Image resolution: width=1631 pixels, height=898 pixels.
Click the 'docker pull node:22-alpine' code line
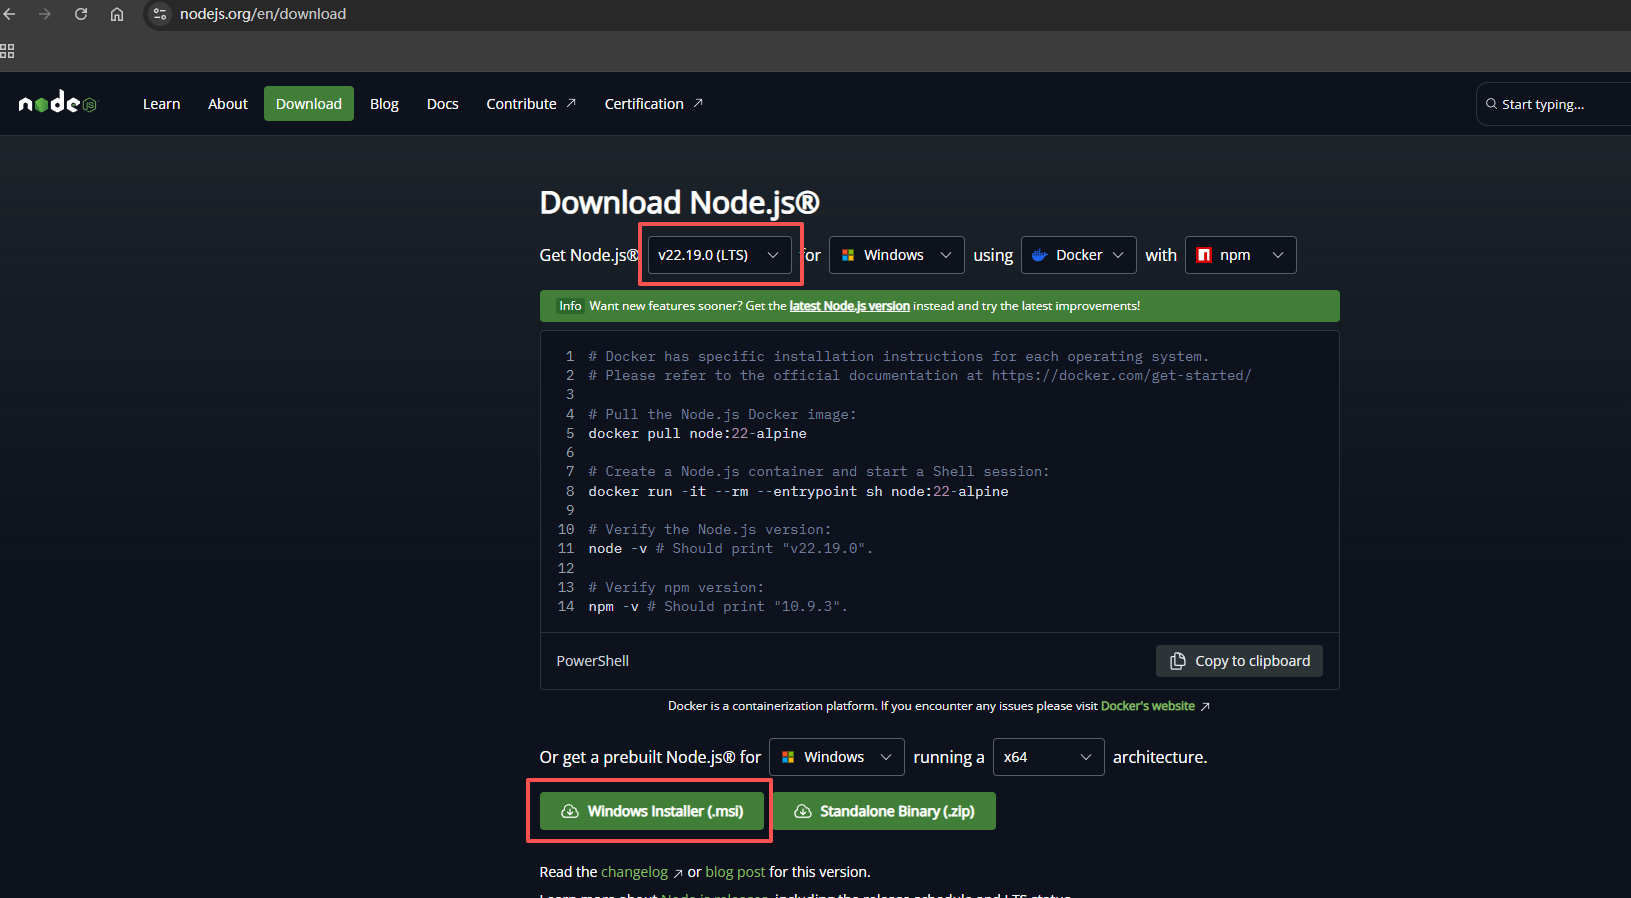(x=698, y=434)
